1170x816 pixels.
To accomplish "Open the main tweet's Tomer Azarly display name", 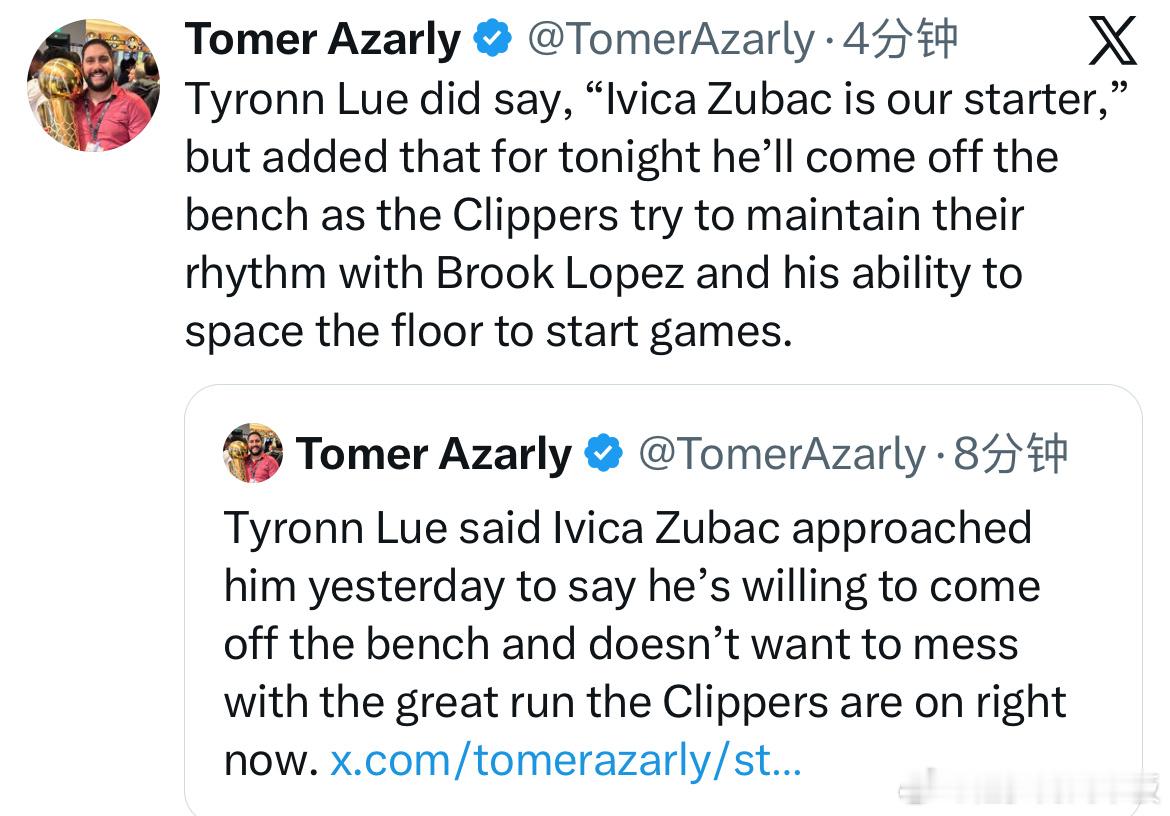I will coord(323,40).
